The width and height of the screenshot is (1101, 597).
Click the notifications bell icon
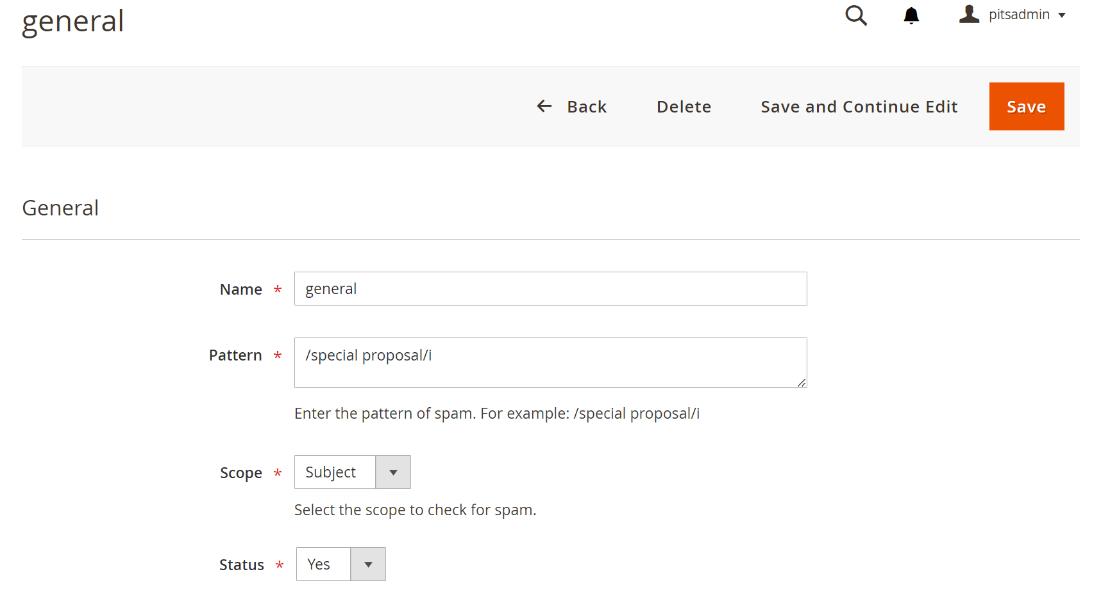click(911, 15)
